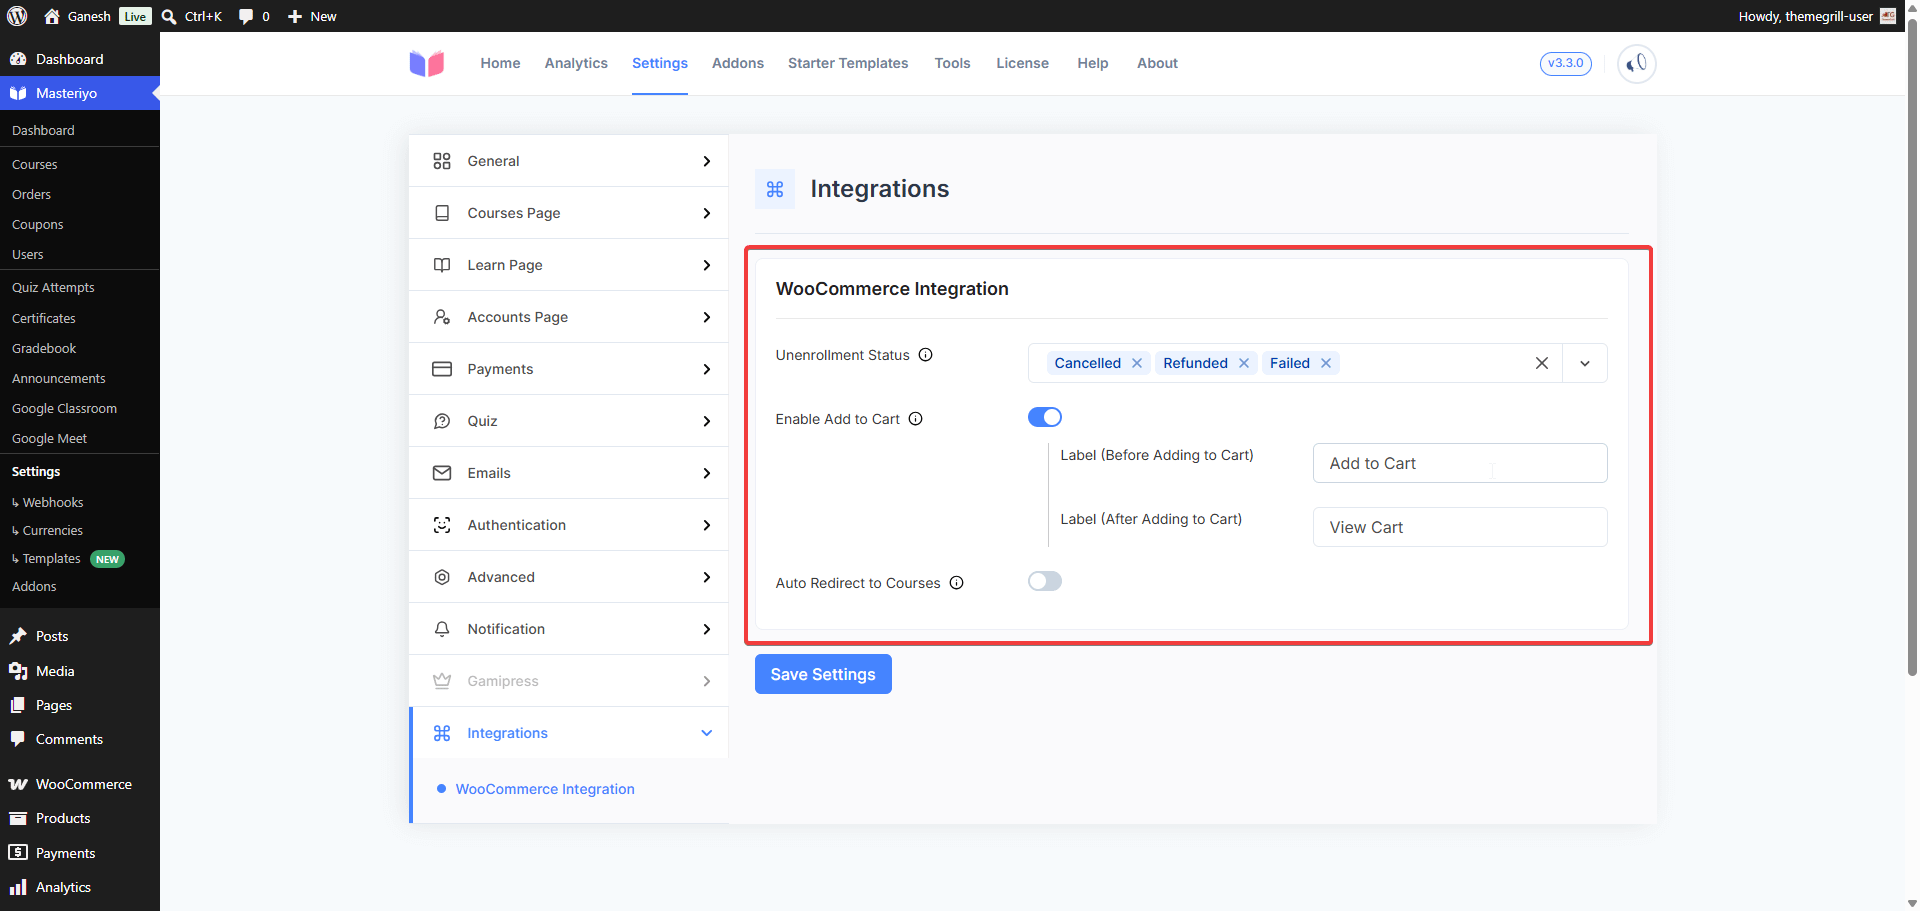Open the Ctrl+K search icon
This screenshot has height=911, width=1920.
[x=169, y=16]
